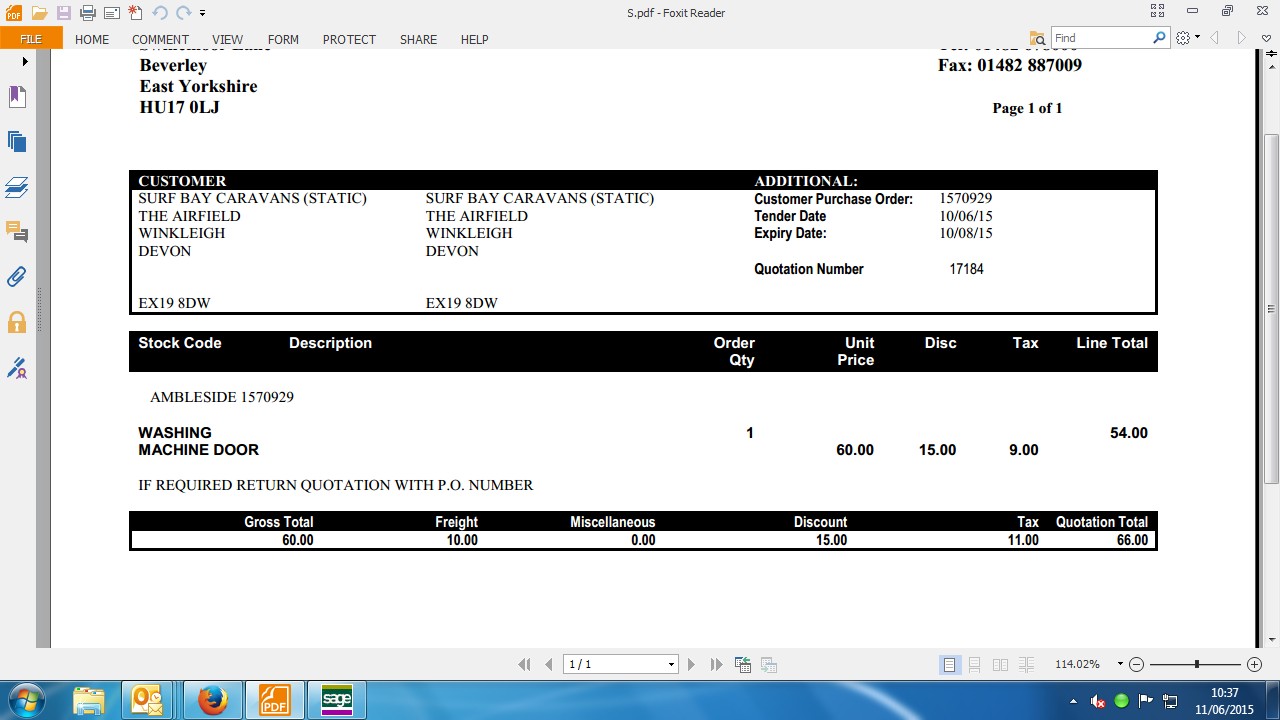Image resolution: width=1280 pixels, height=720 pixels.
Task: Open the Security lock panel
Action: (x=17, y=322)
